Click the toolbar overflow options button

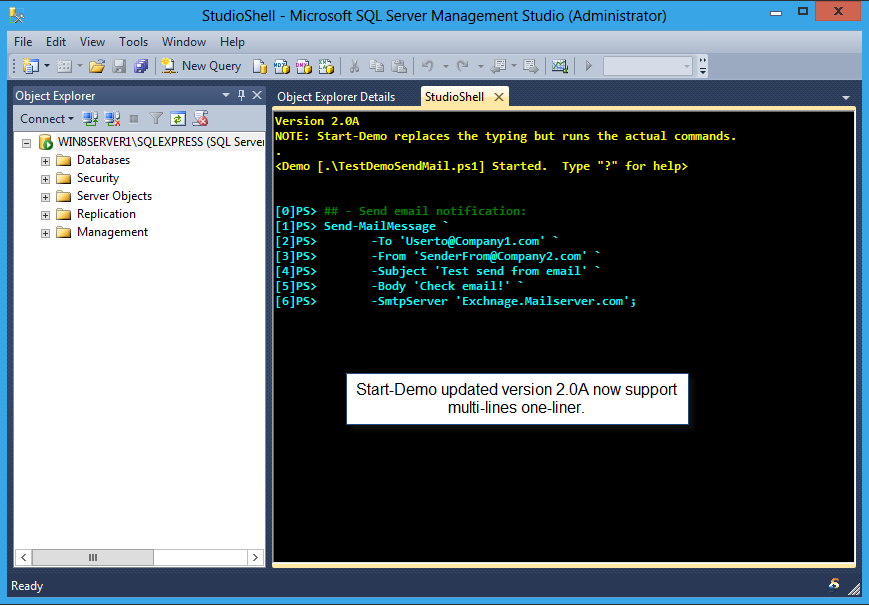click(703, 67)
